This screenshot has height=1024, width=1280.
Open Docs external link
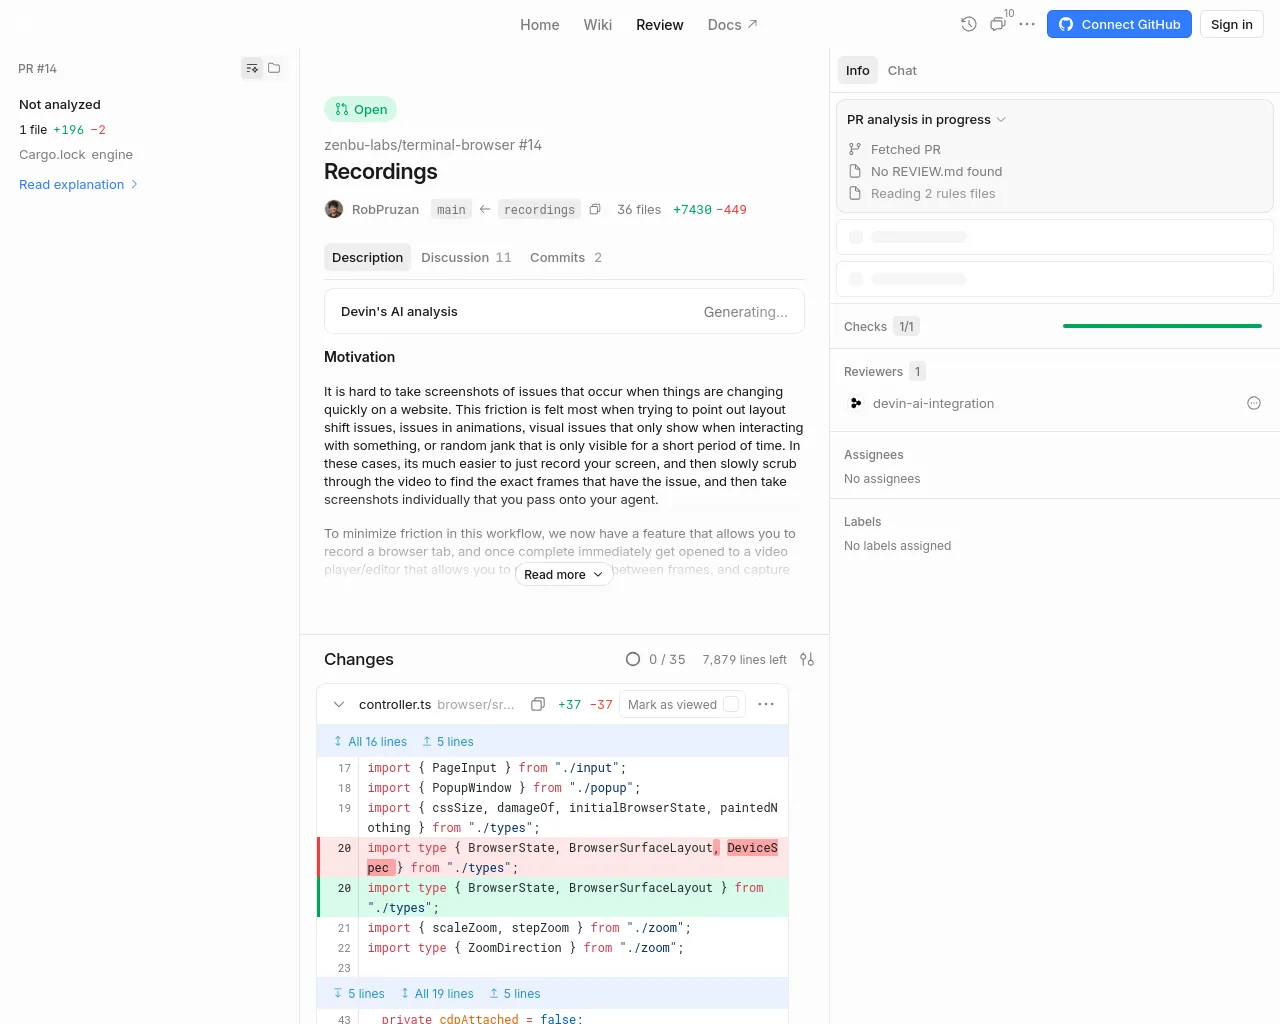click(x=732, y=24)
